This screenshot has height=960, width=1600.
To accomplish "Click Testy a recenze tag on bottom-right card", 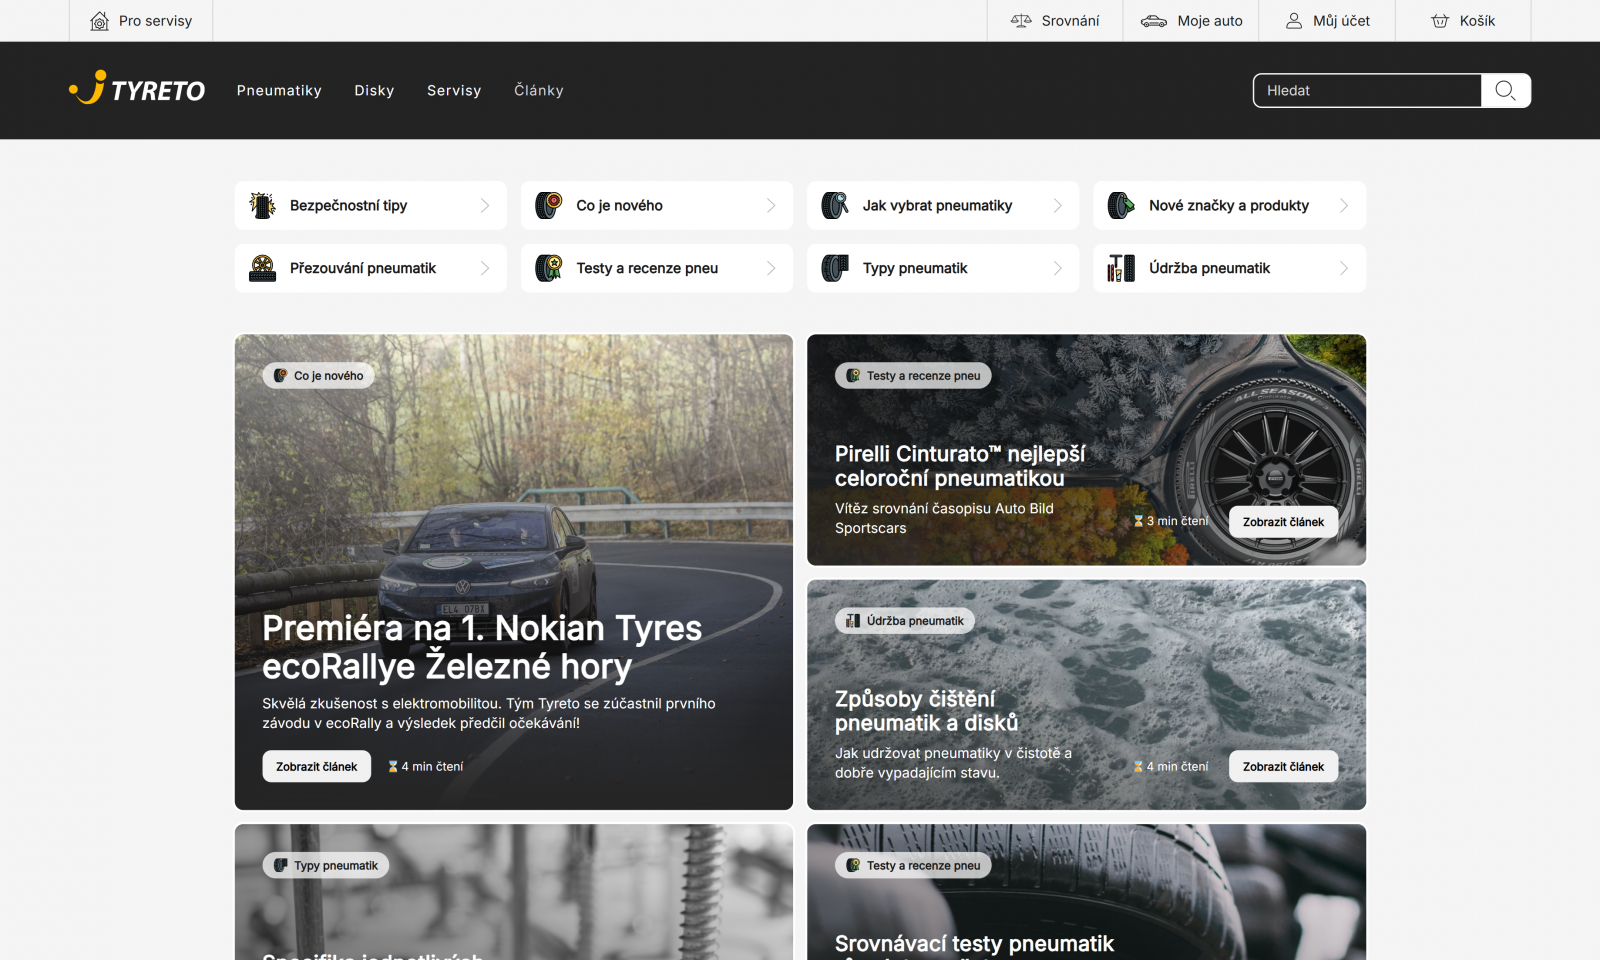I will coord(913,866).
